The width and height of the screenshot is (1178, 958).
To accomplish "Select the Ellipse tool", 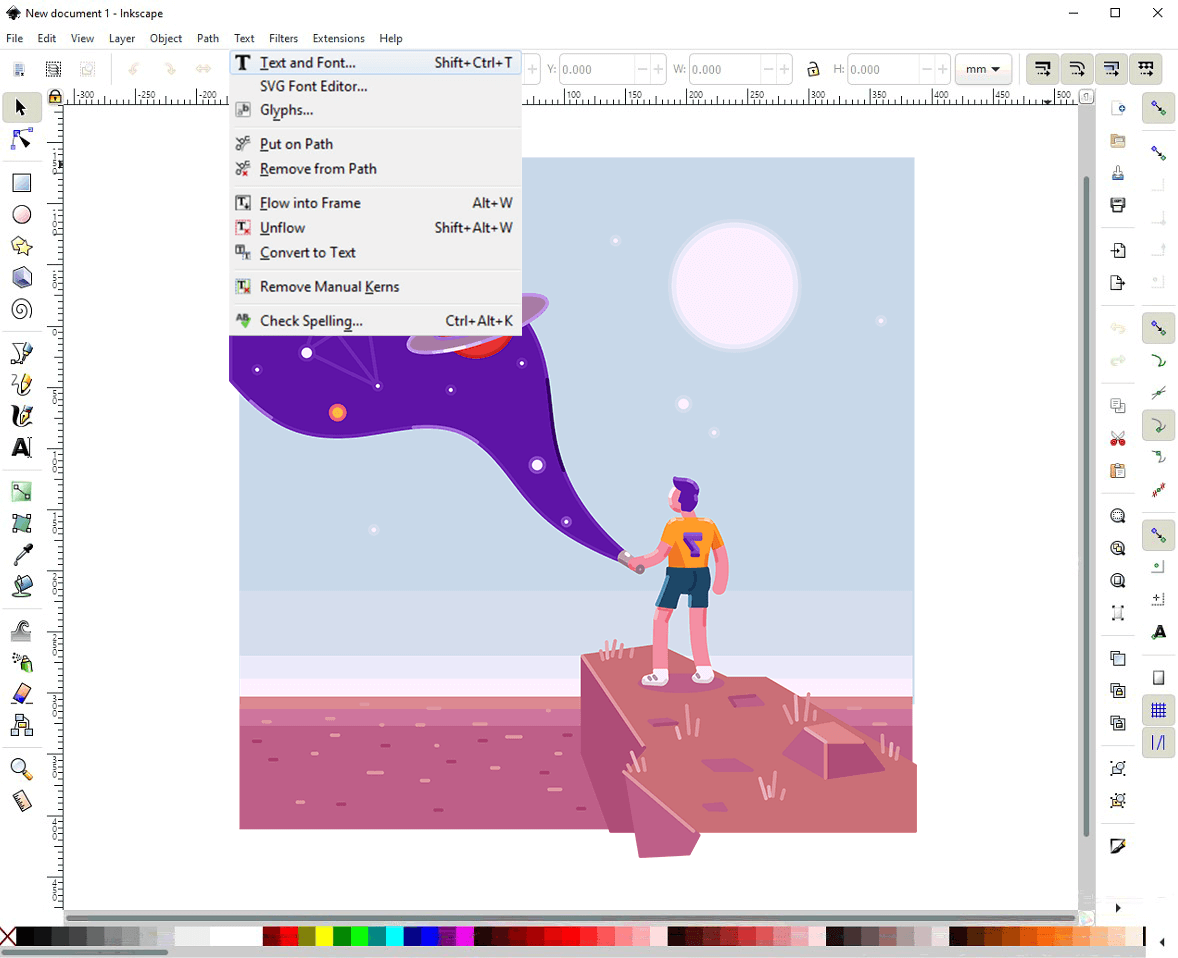I will point(21,214).
